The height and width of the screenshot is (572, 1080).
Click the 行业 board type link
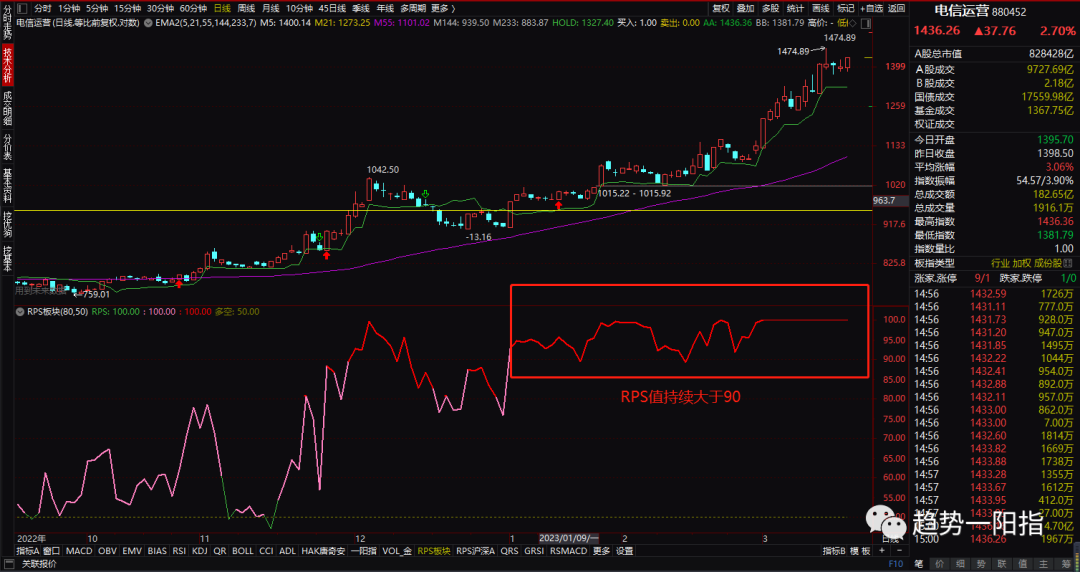click(1000, 263)
